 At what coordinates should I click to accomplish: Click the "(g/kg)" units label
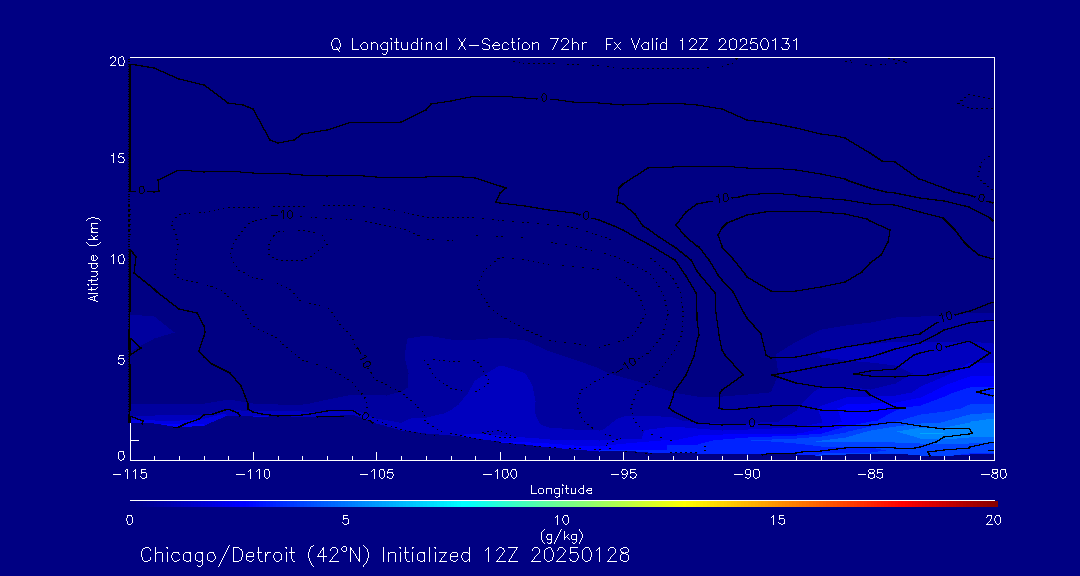coord(562,535)
